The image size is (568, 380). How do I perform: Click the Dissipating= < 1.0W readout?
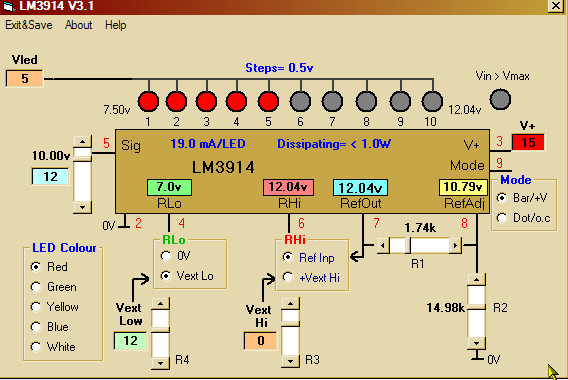tap(334, 144)
